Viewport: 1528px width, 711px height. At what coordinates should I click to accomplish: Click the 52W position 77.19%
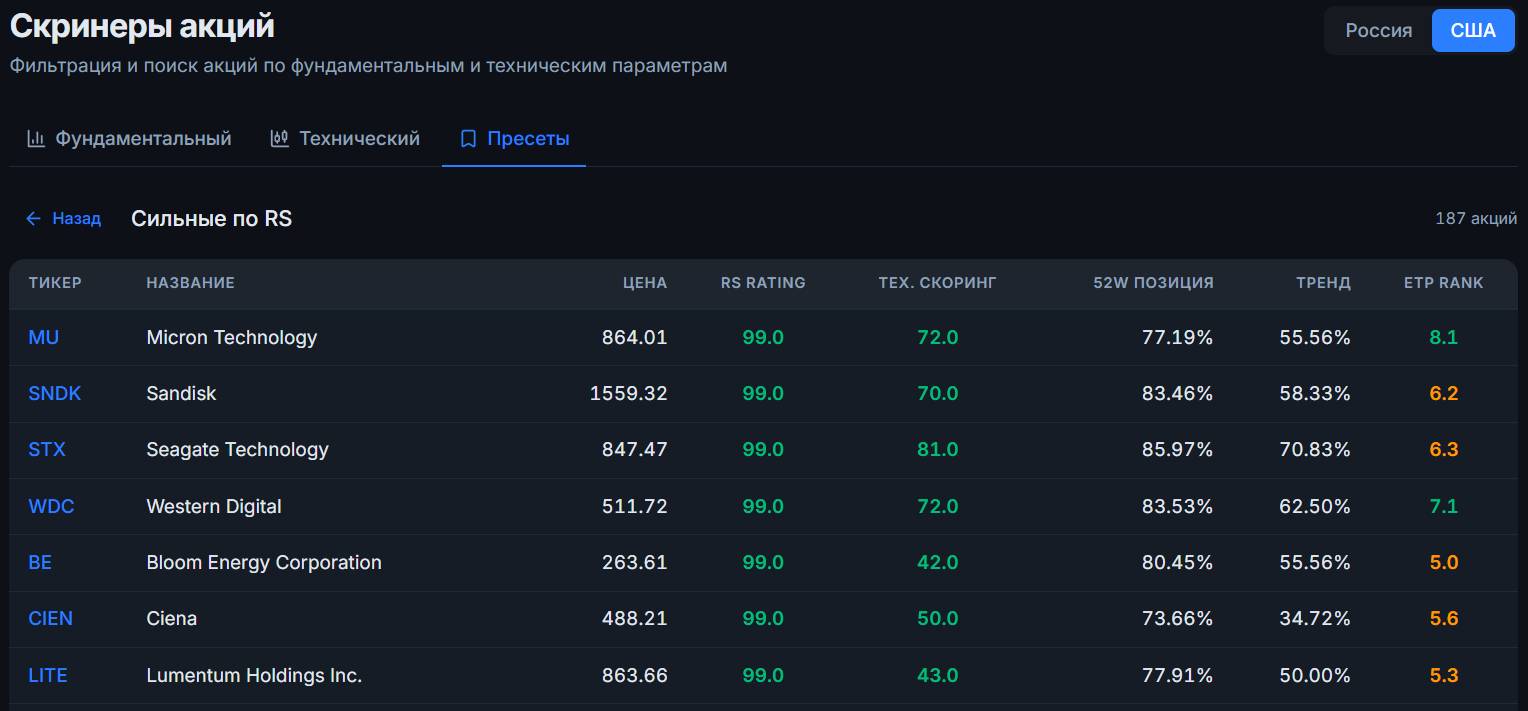[1178, 338]
